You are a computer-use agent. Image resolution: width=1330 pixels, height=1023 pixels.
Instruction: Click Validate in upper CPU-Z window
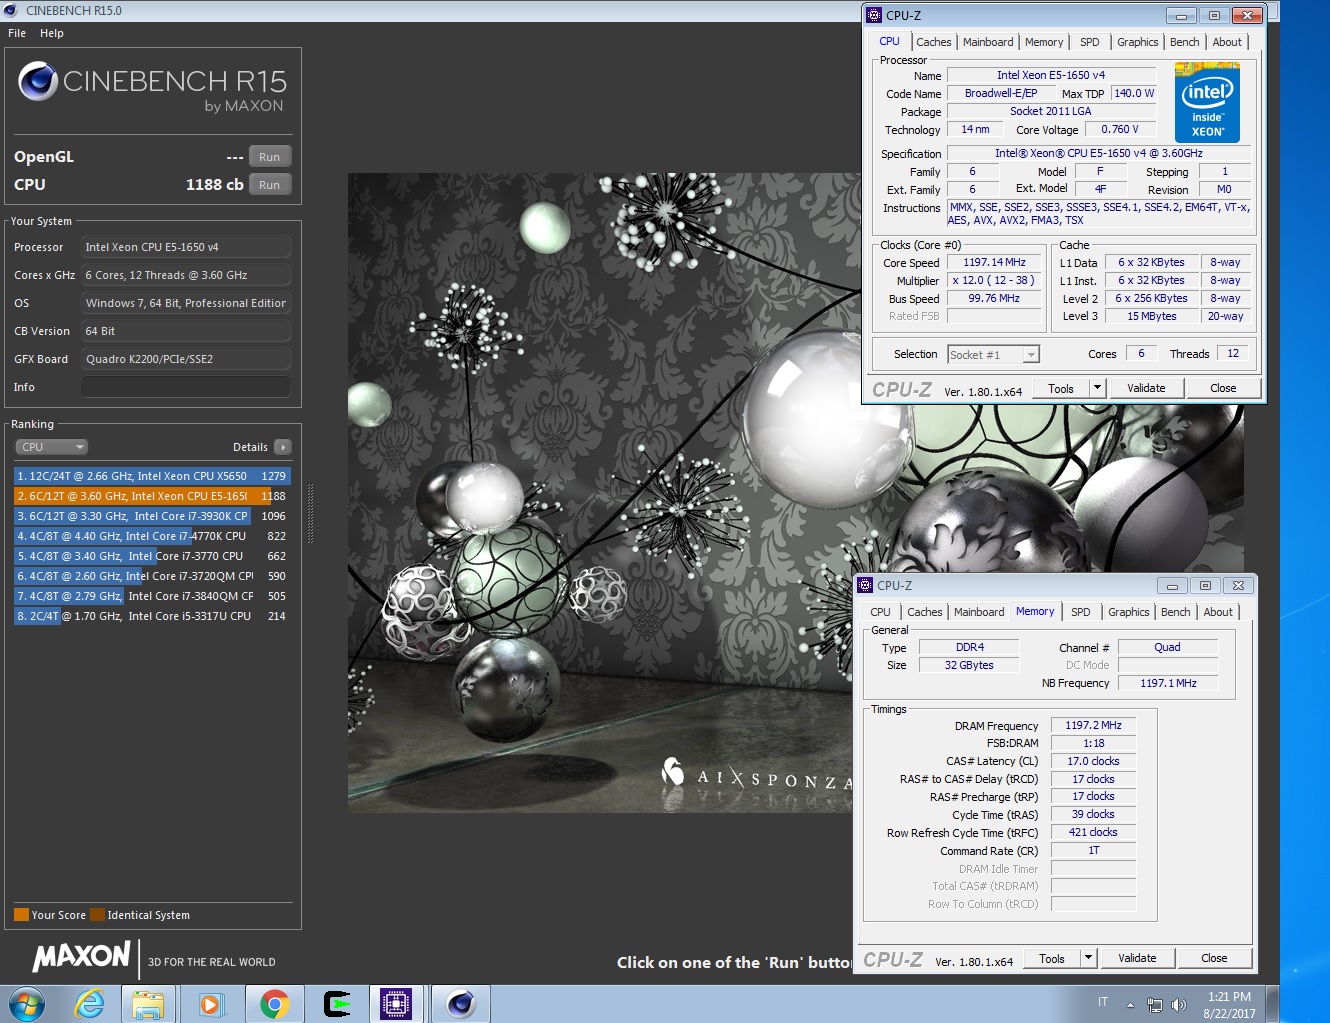(x=1146, y=388)
